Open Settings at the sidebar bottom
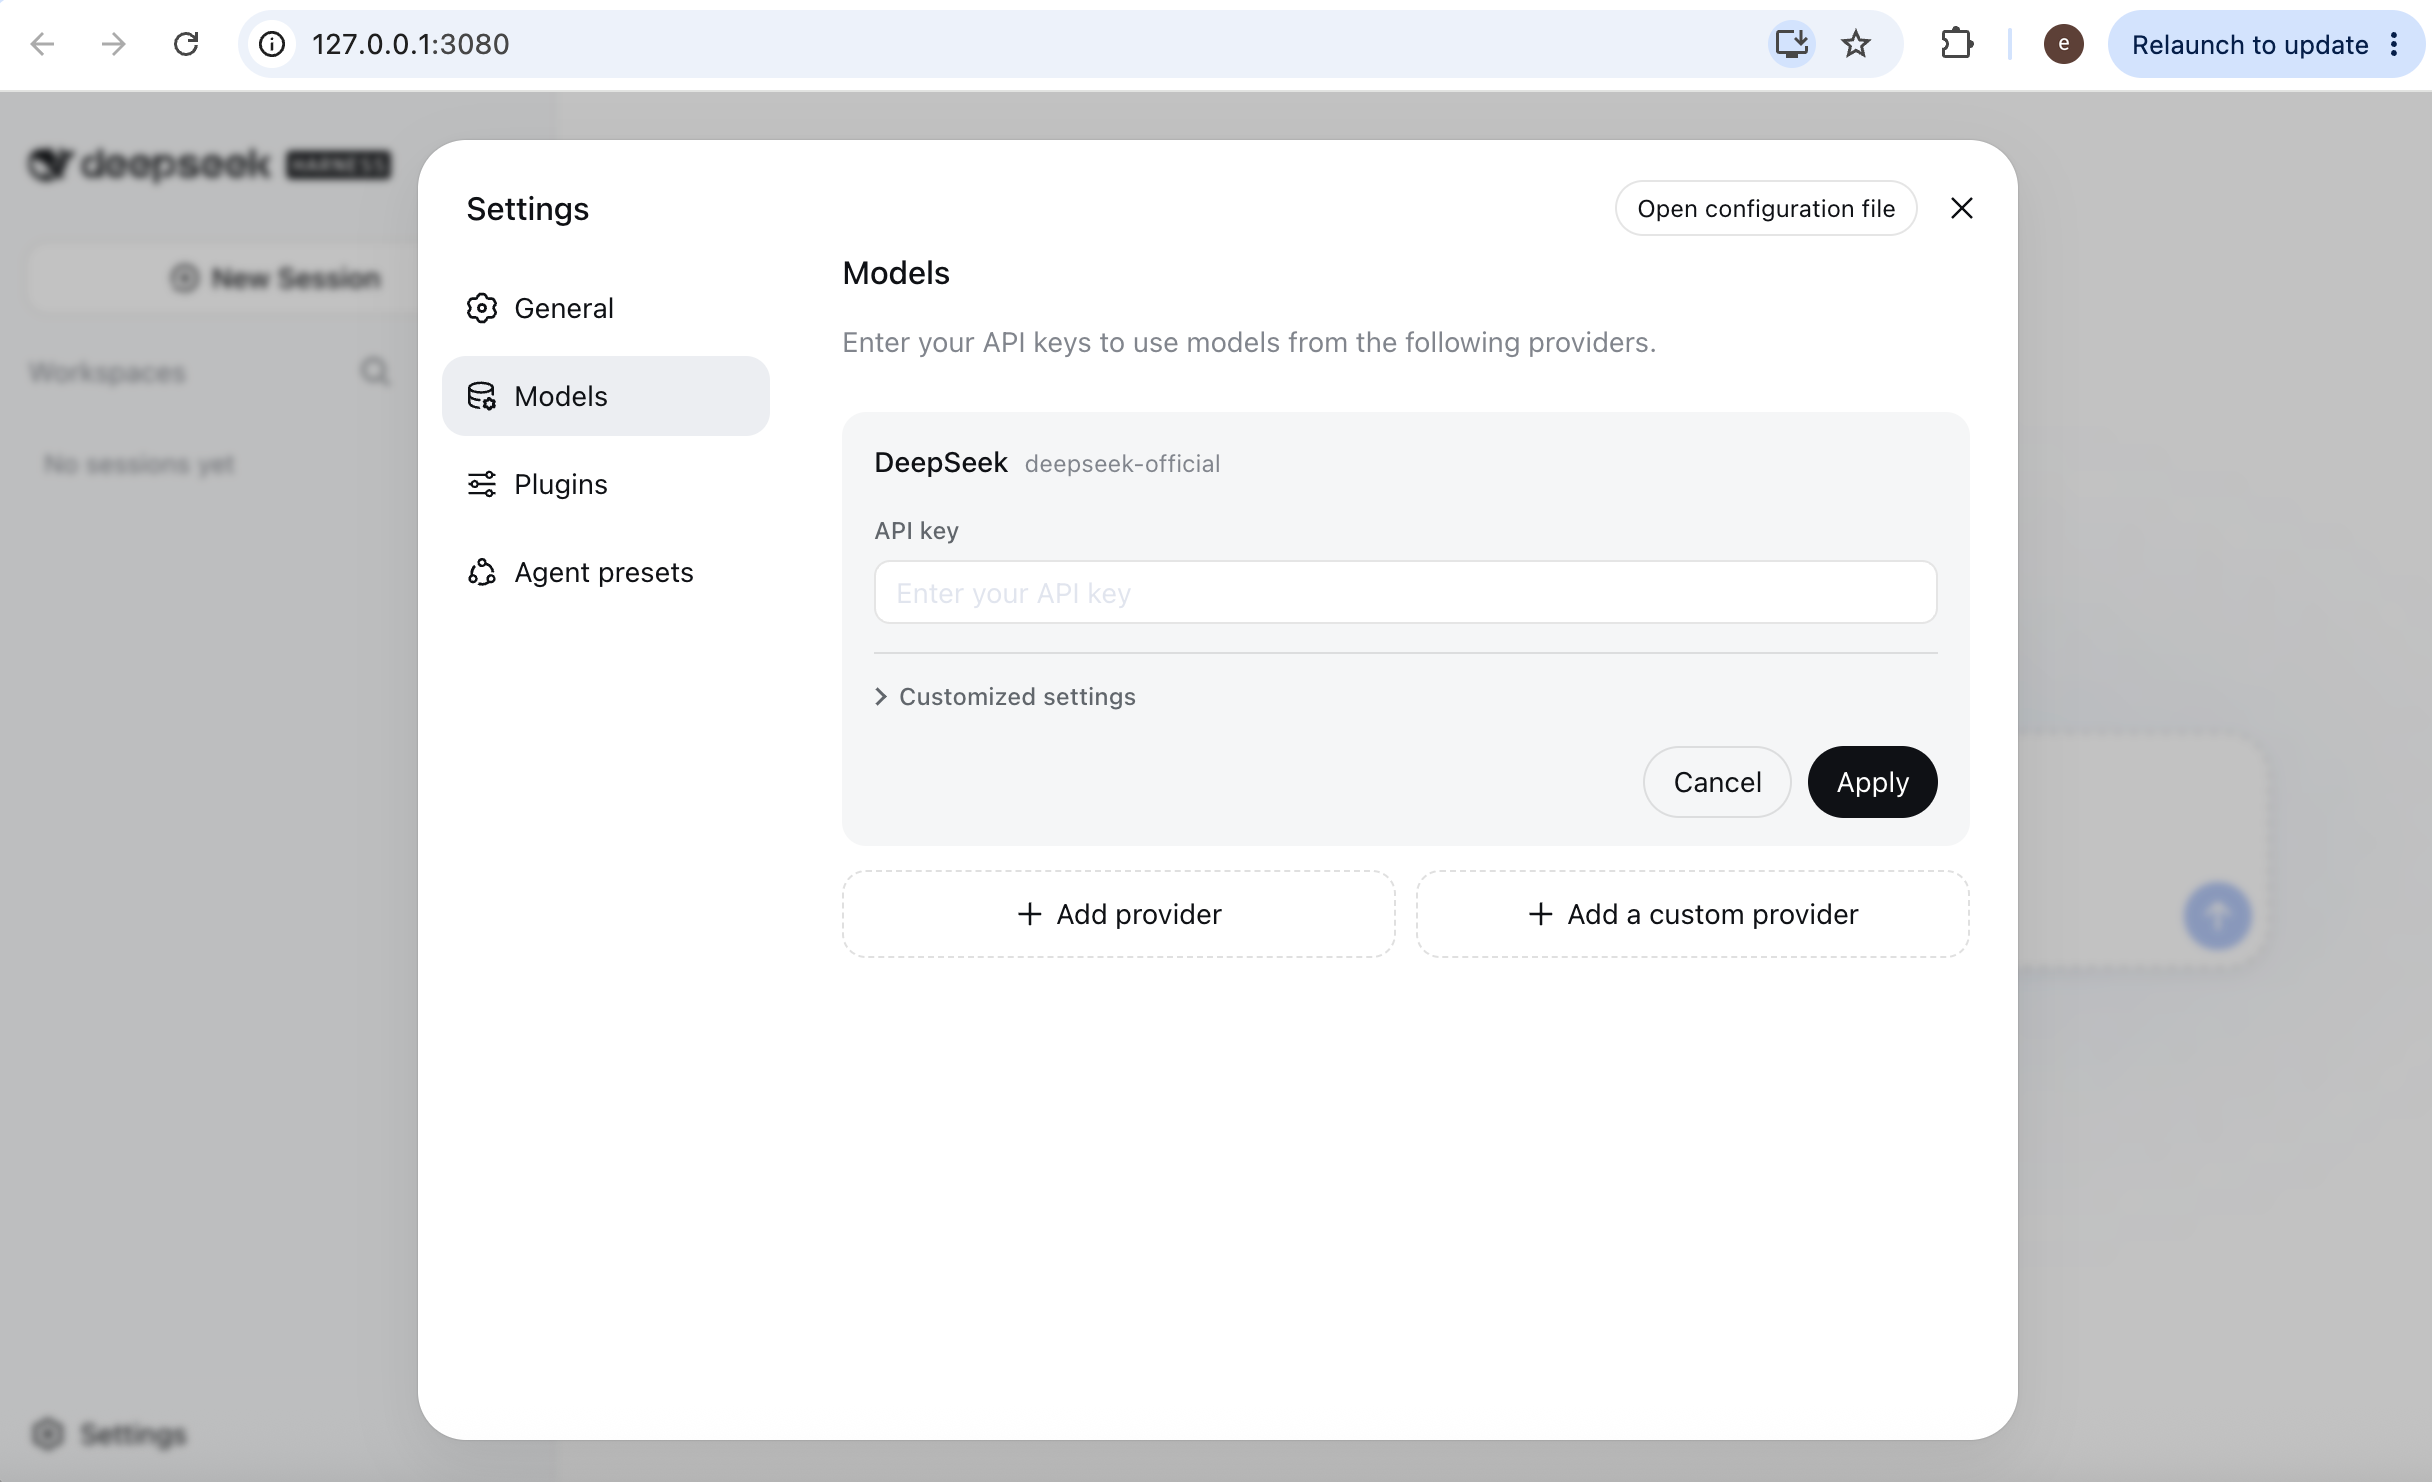This screenshot has height=1482, width=2432. [x=109, y=1434]
